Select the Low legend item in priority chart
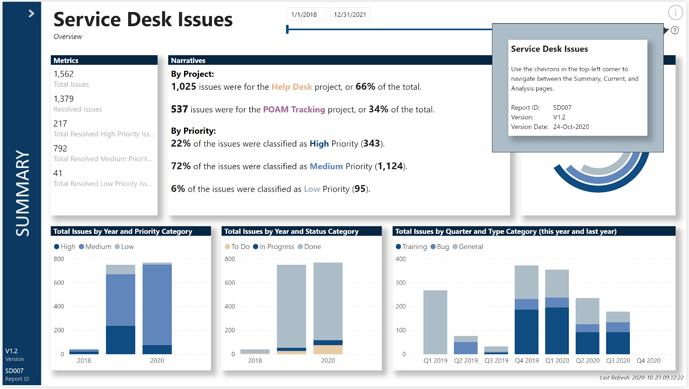689x389 pixels. pyautogui.click(x=124, y=247)
